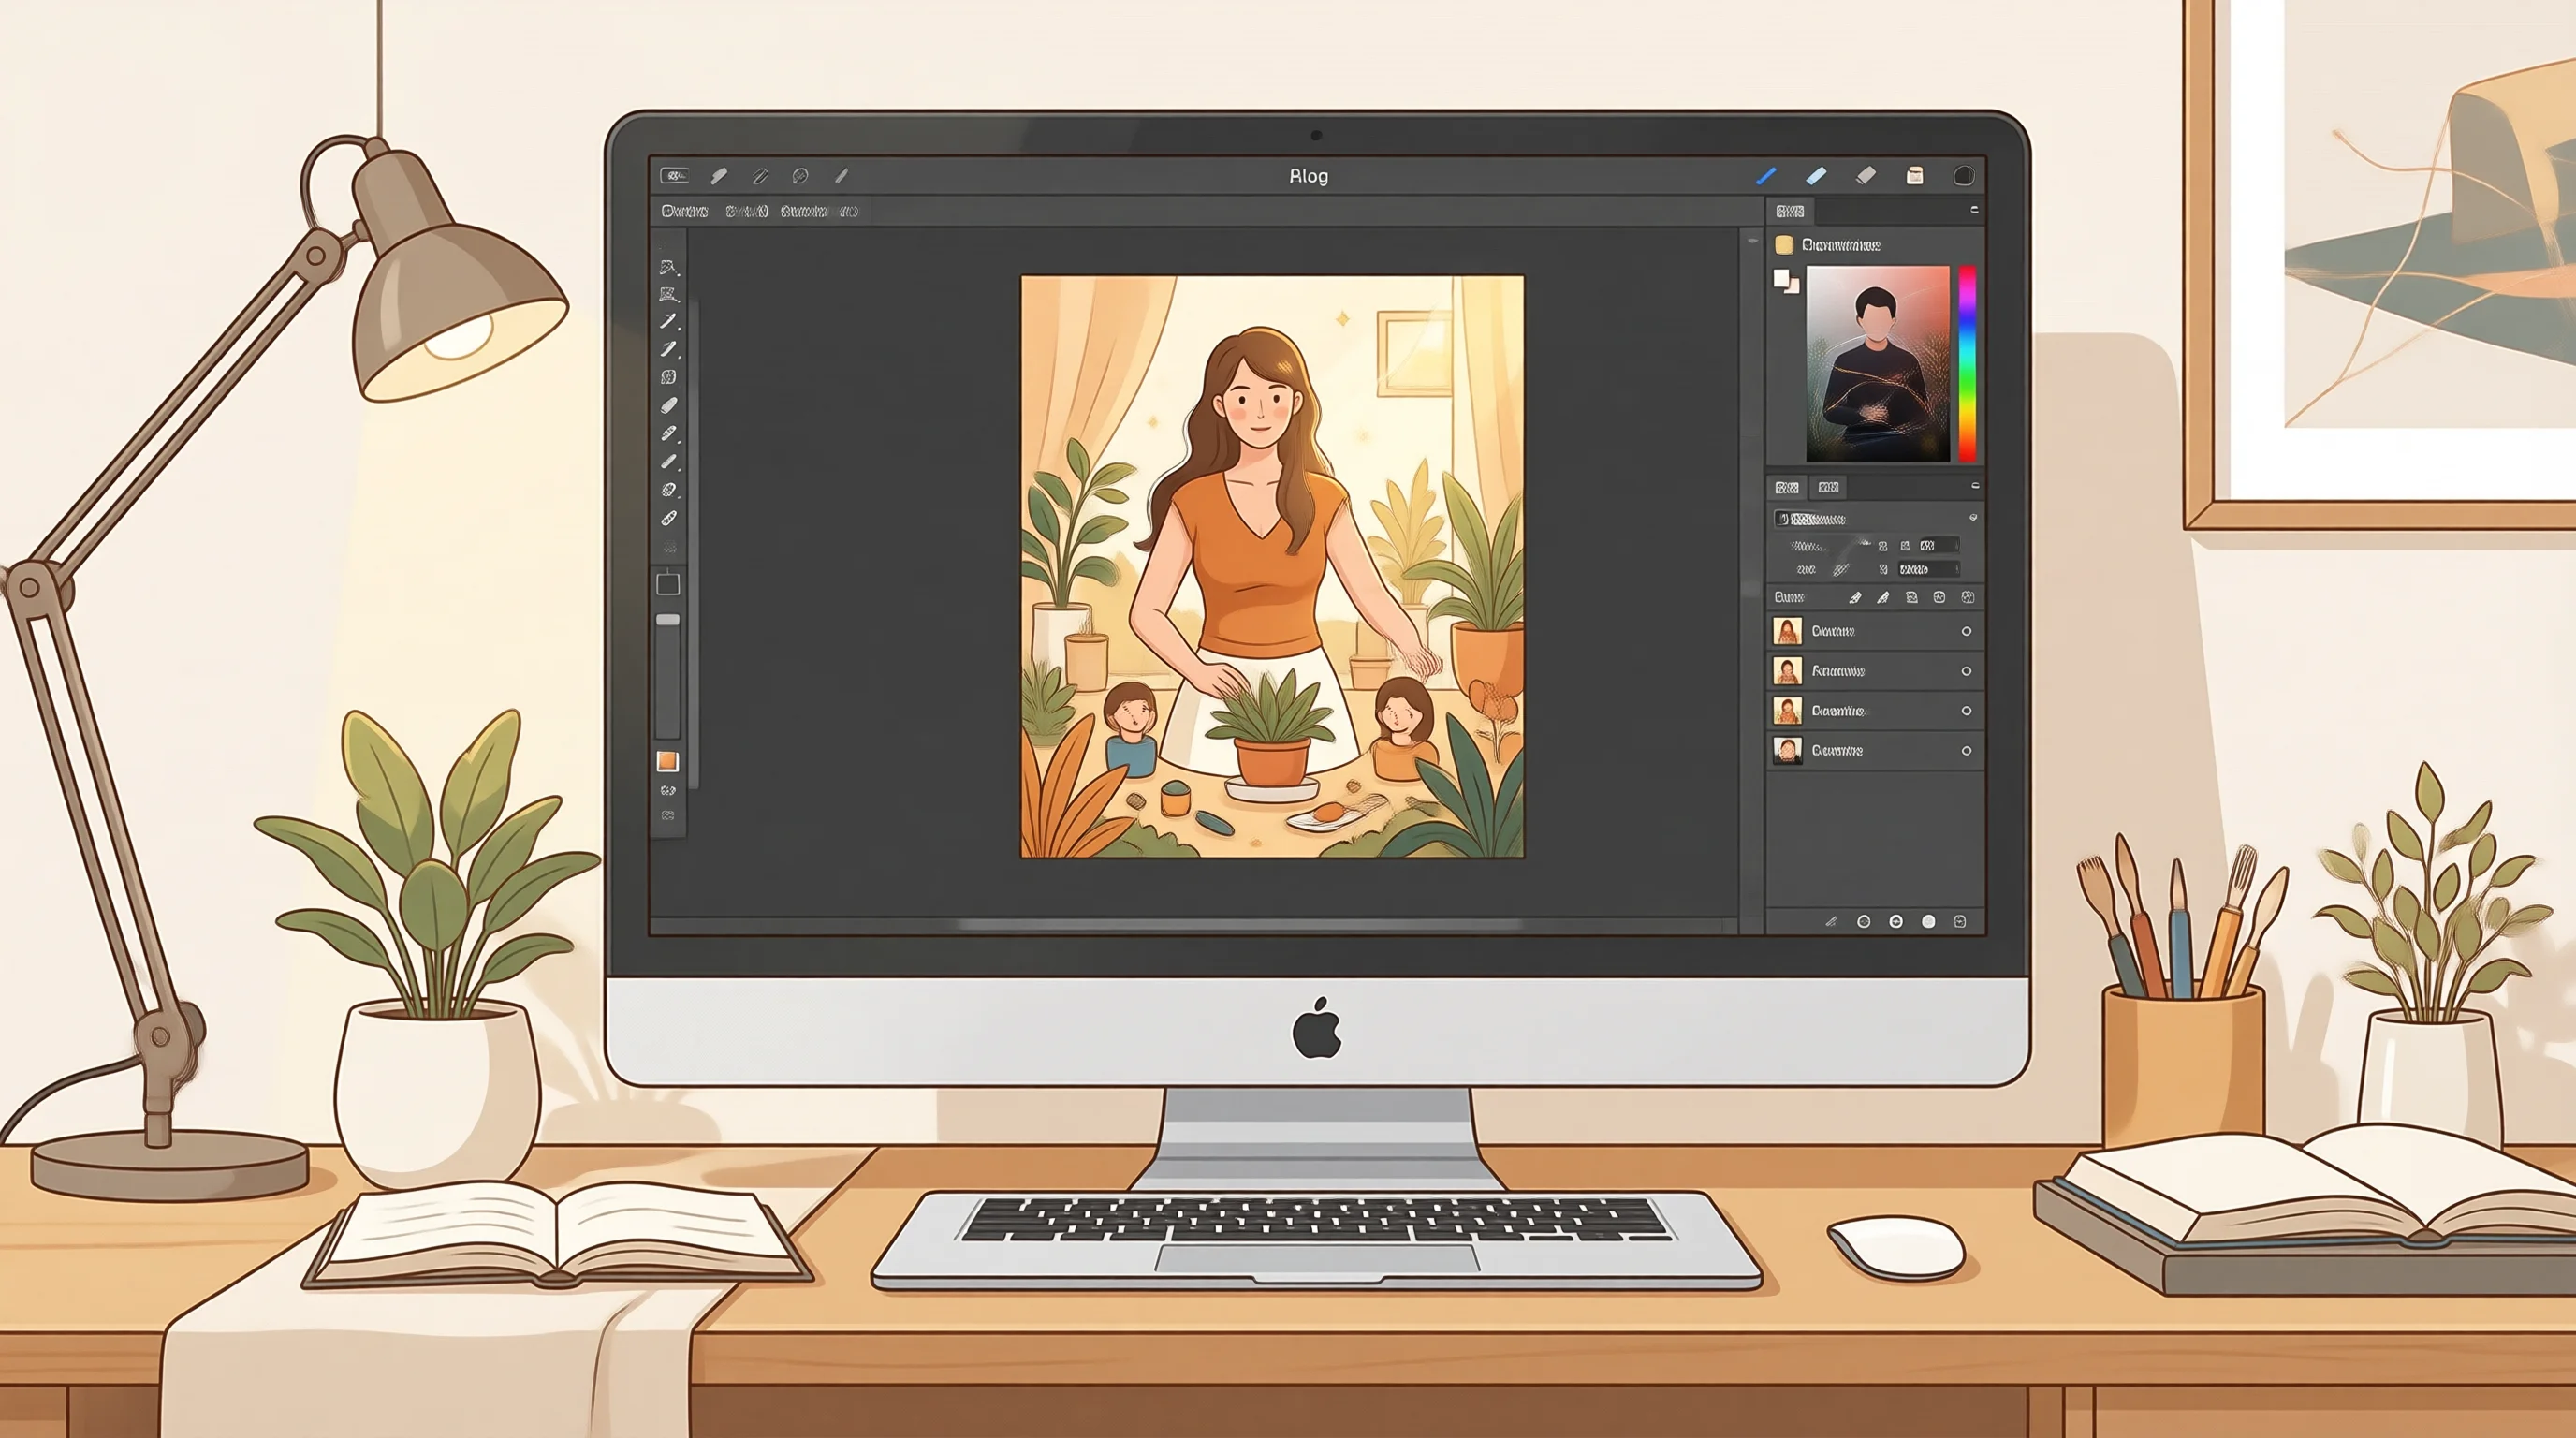
Task: Click the 'Rlog' document title in title bar
Action: click(1308, 176)
